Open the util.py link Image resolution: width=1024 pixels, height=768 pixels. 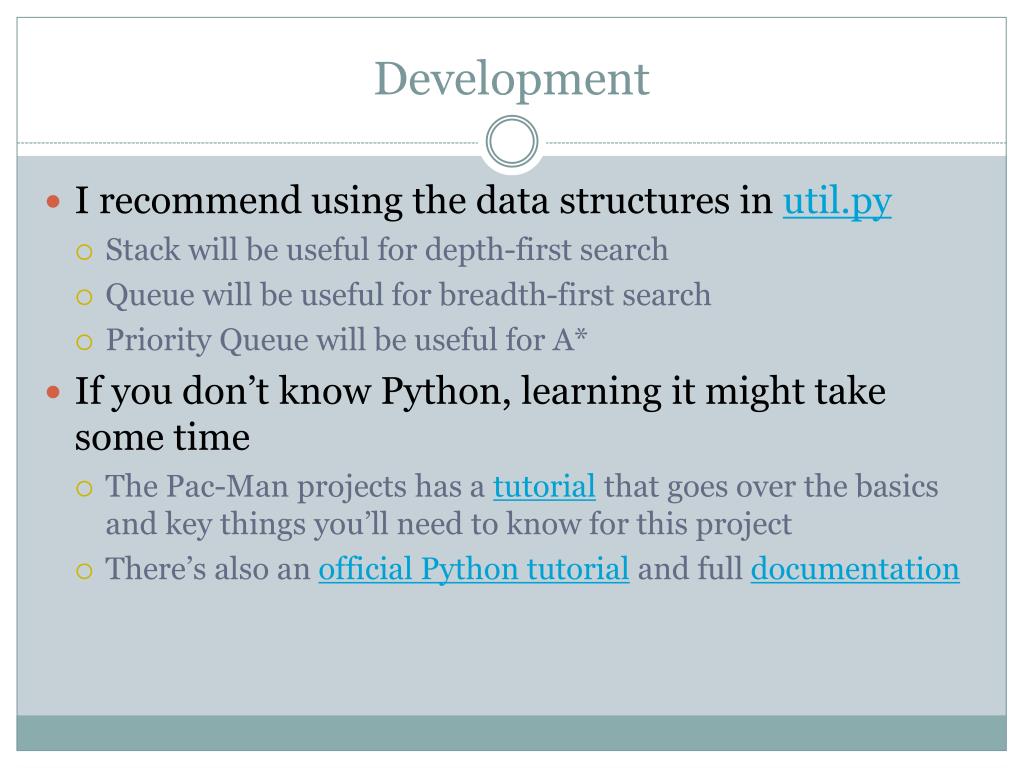pyautogui.click(x=837, y=201)
